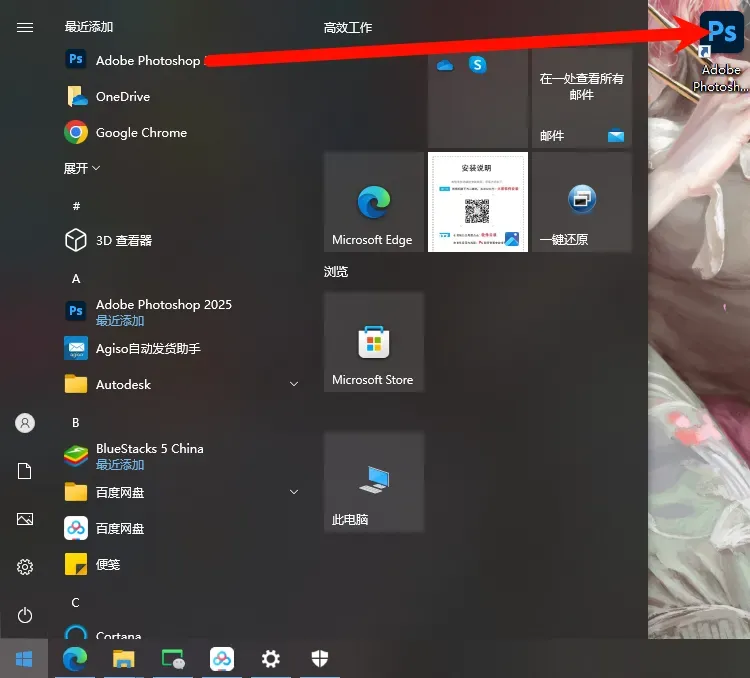The width and height of the screenshot is (750, 678).
Task: Open Skype icon in tile folder
Action: 477,64
